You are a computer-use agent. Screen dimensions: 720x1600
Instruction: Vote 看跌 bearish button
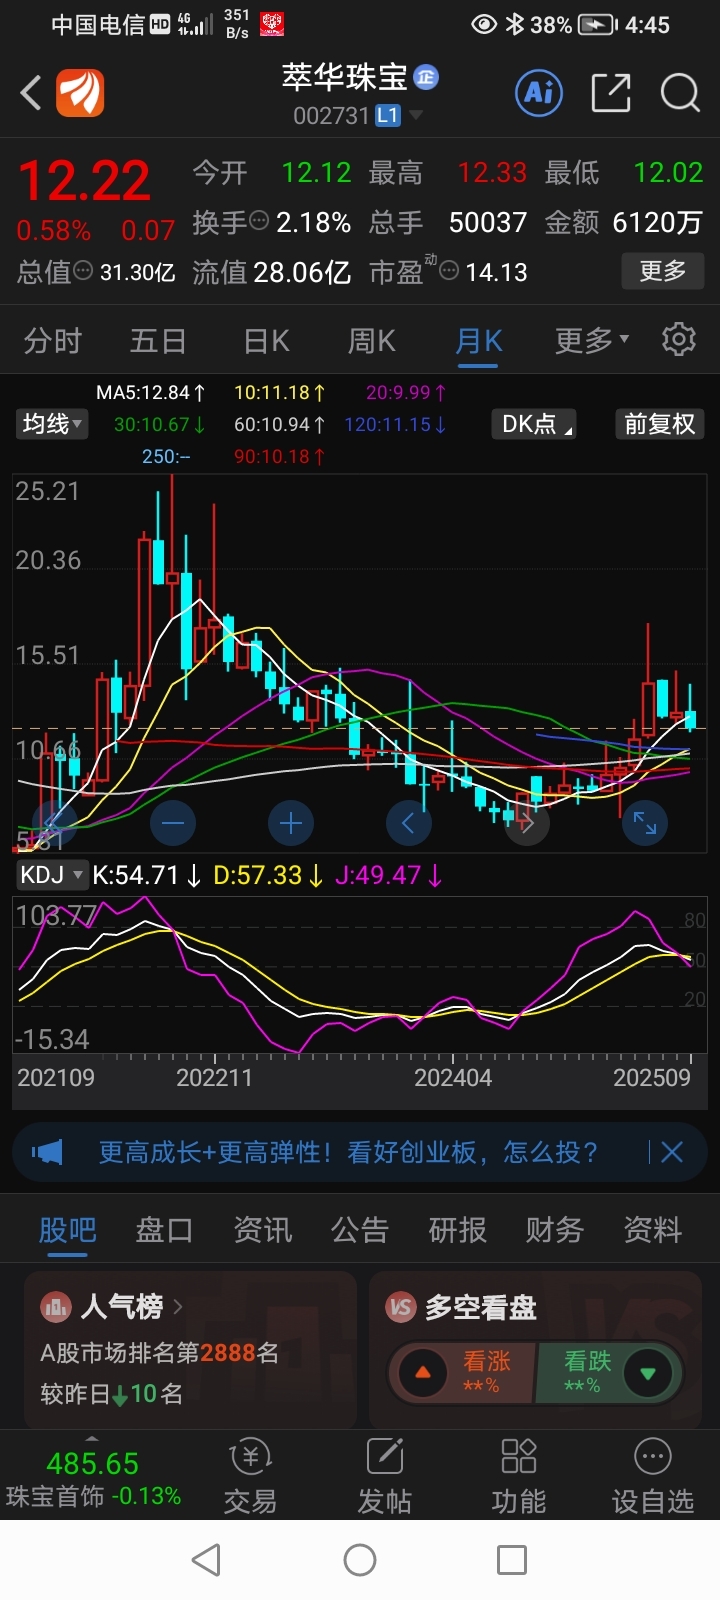pyautogui.click(x=609, y=1373)
